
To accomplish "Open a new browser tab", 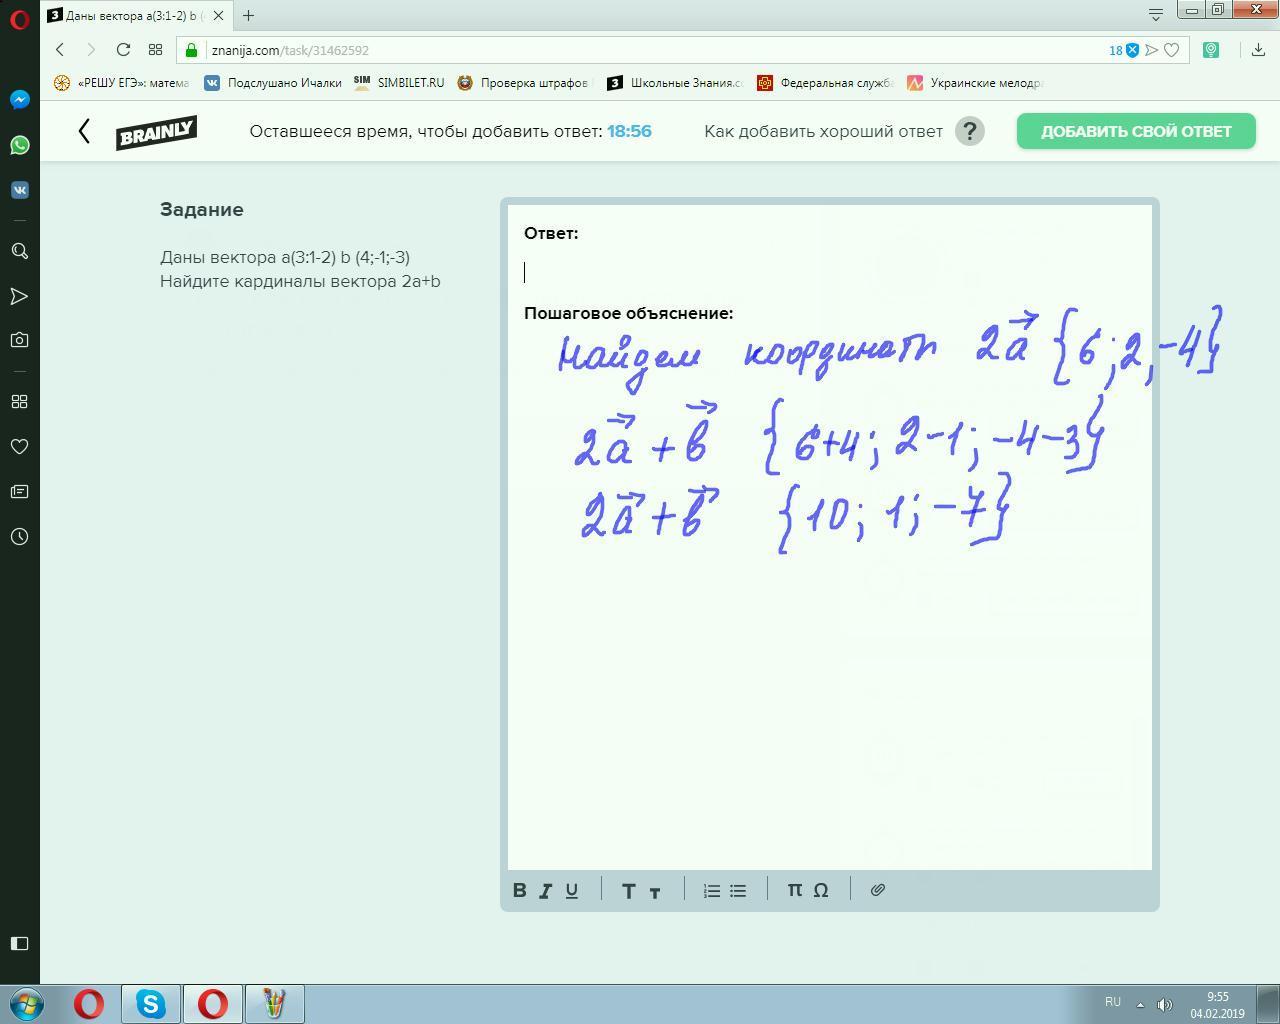I will [248, 15].
